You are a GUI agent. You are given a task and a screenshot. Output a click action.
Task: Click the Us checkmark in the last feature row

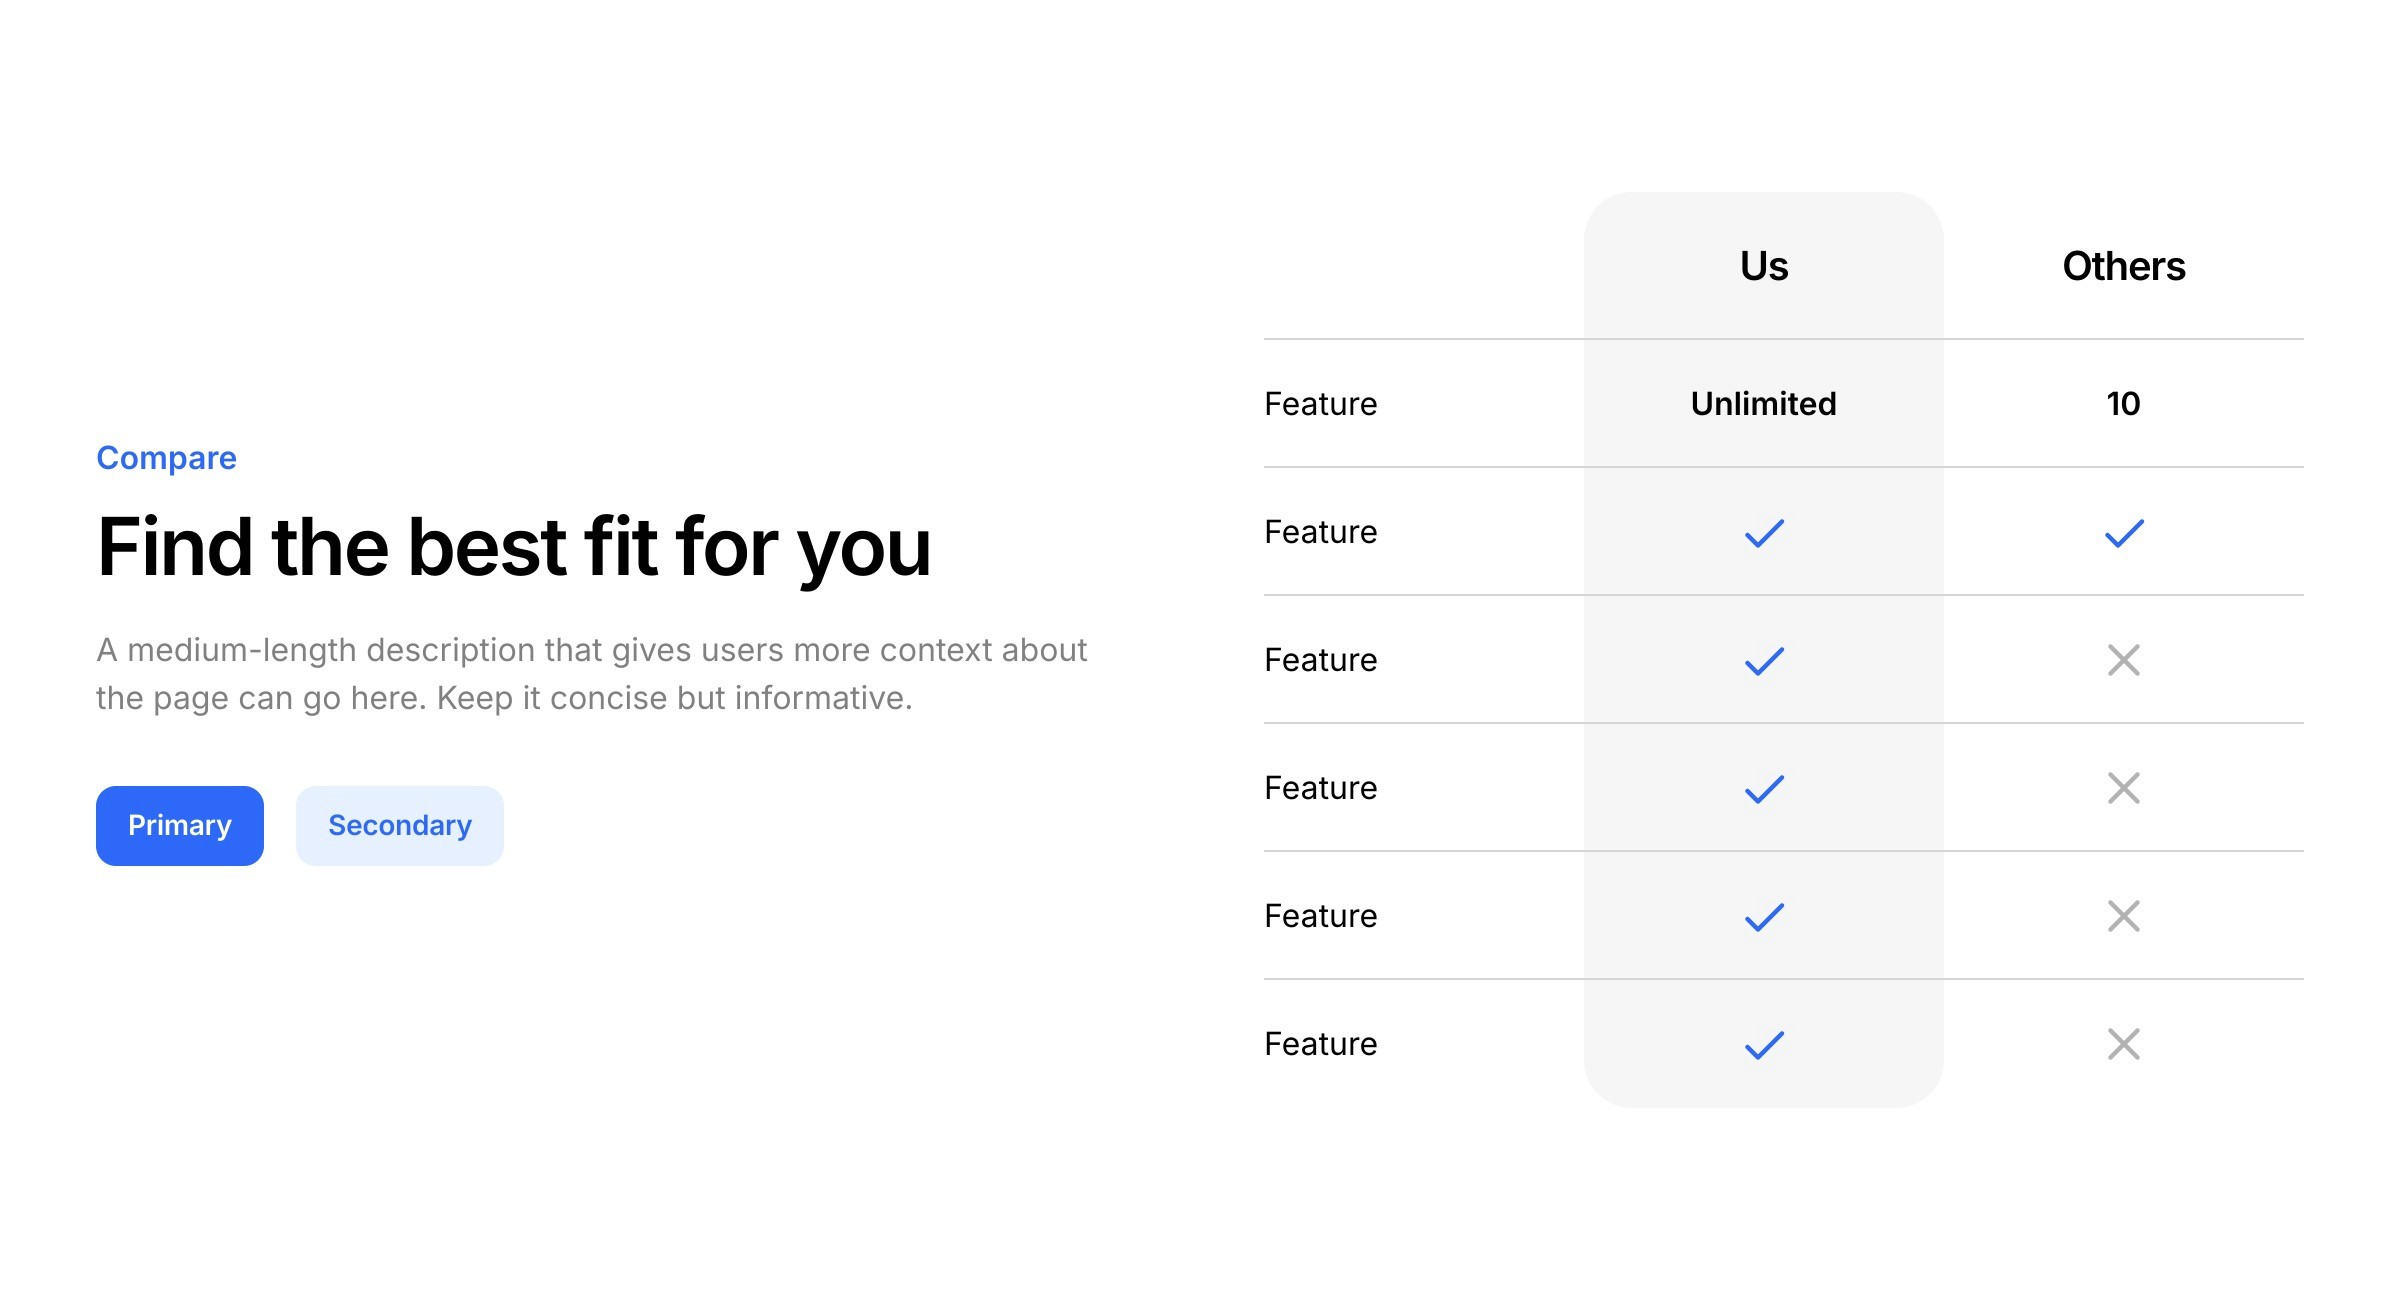pos(1764,1045)
